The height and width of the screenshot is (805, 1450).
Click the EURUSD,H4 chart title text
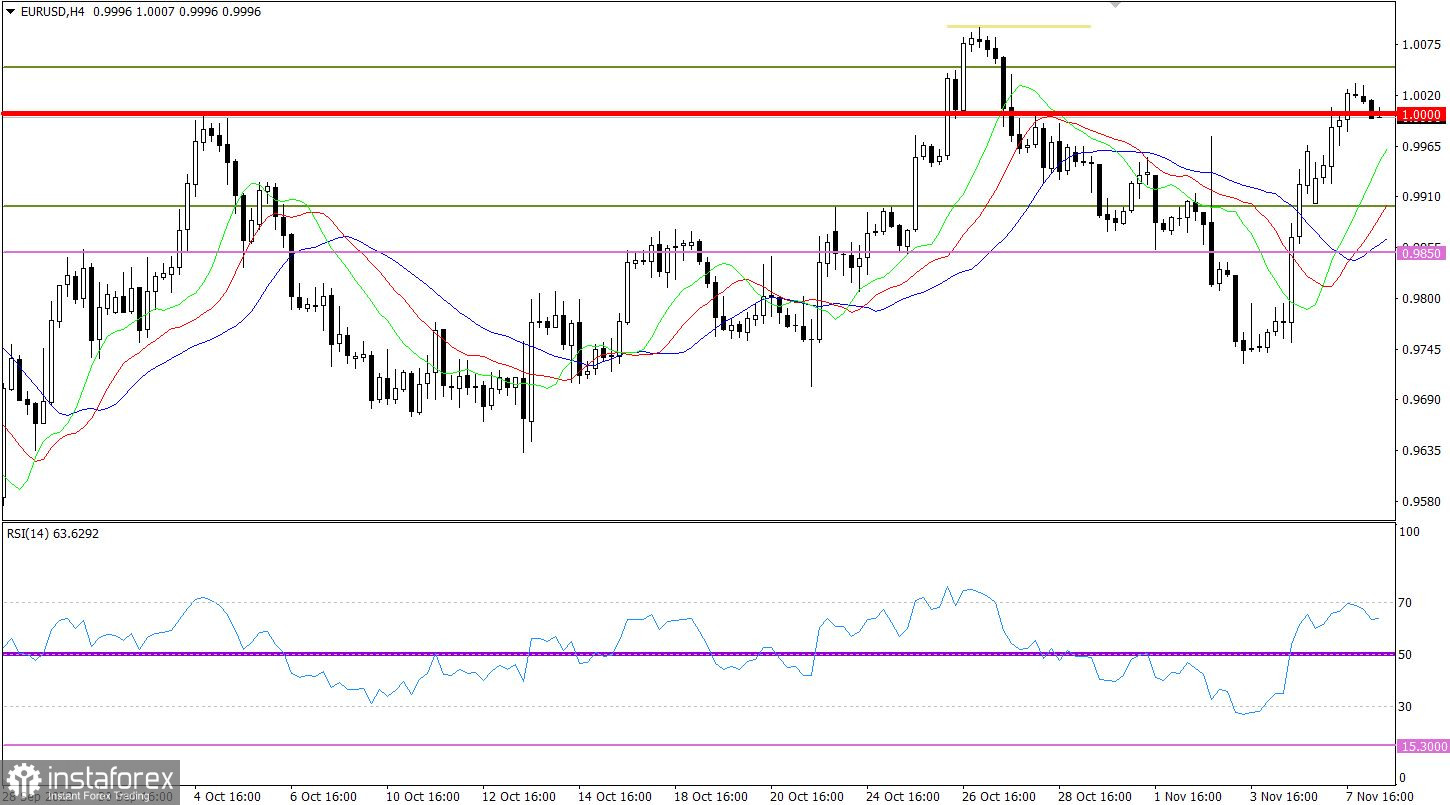[x=51, y=13]
